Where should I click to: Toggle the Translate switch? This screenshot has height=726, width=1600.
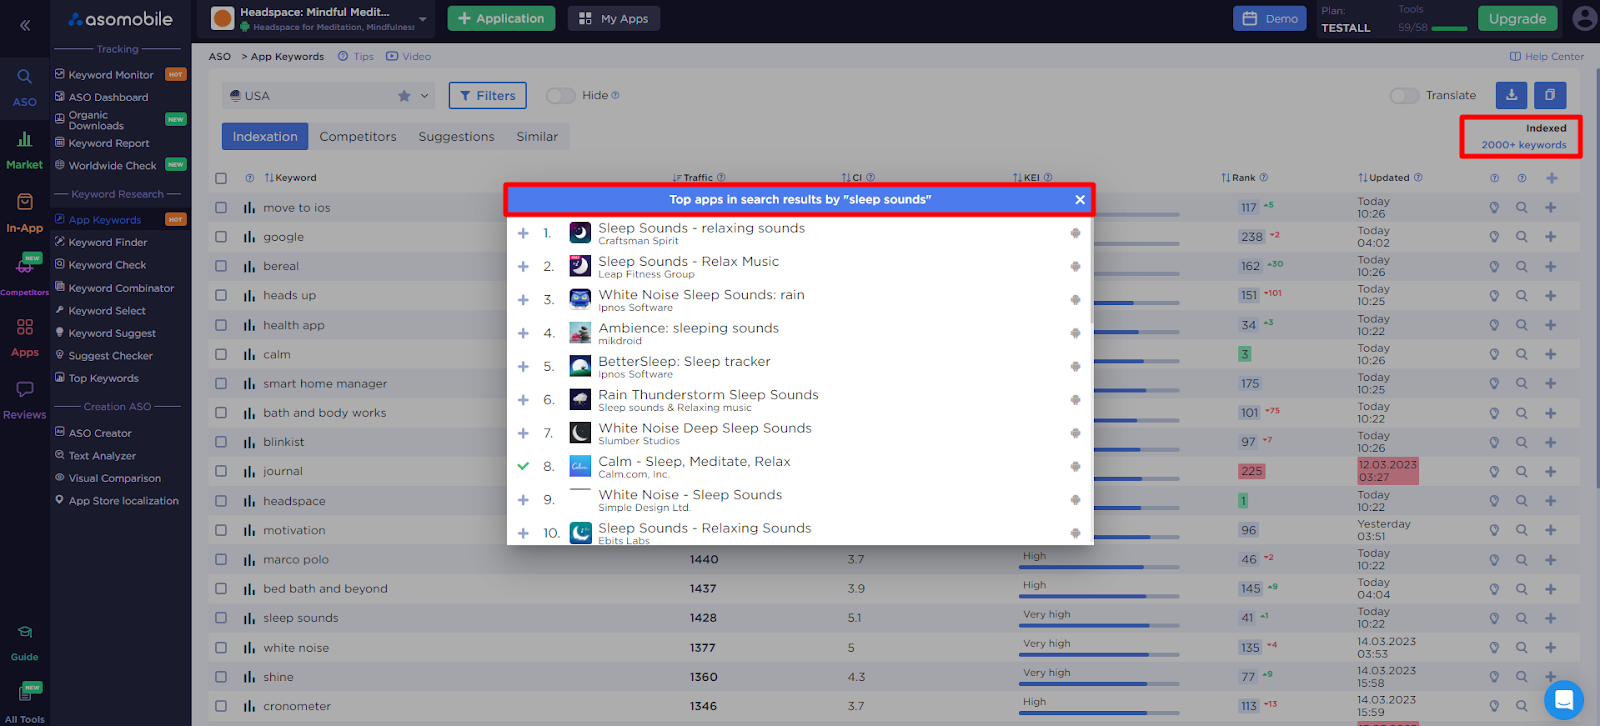click(1404, 96)
